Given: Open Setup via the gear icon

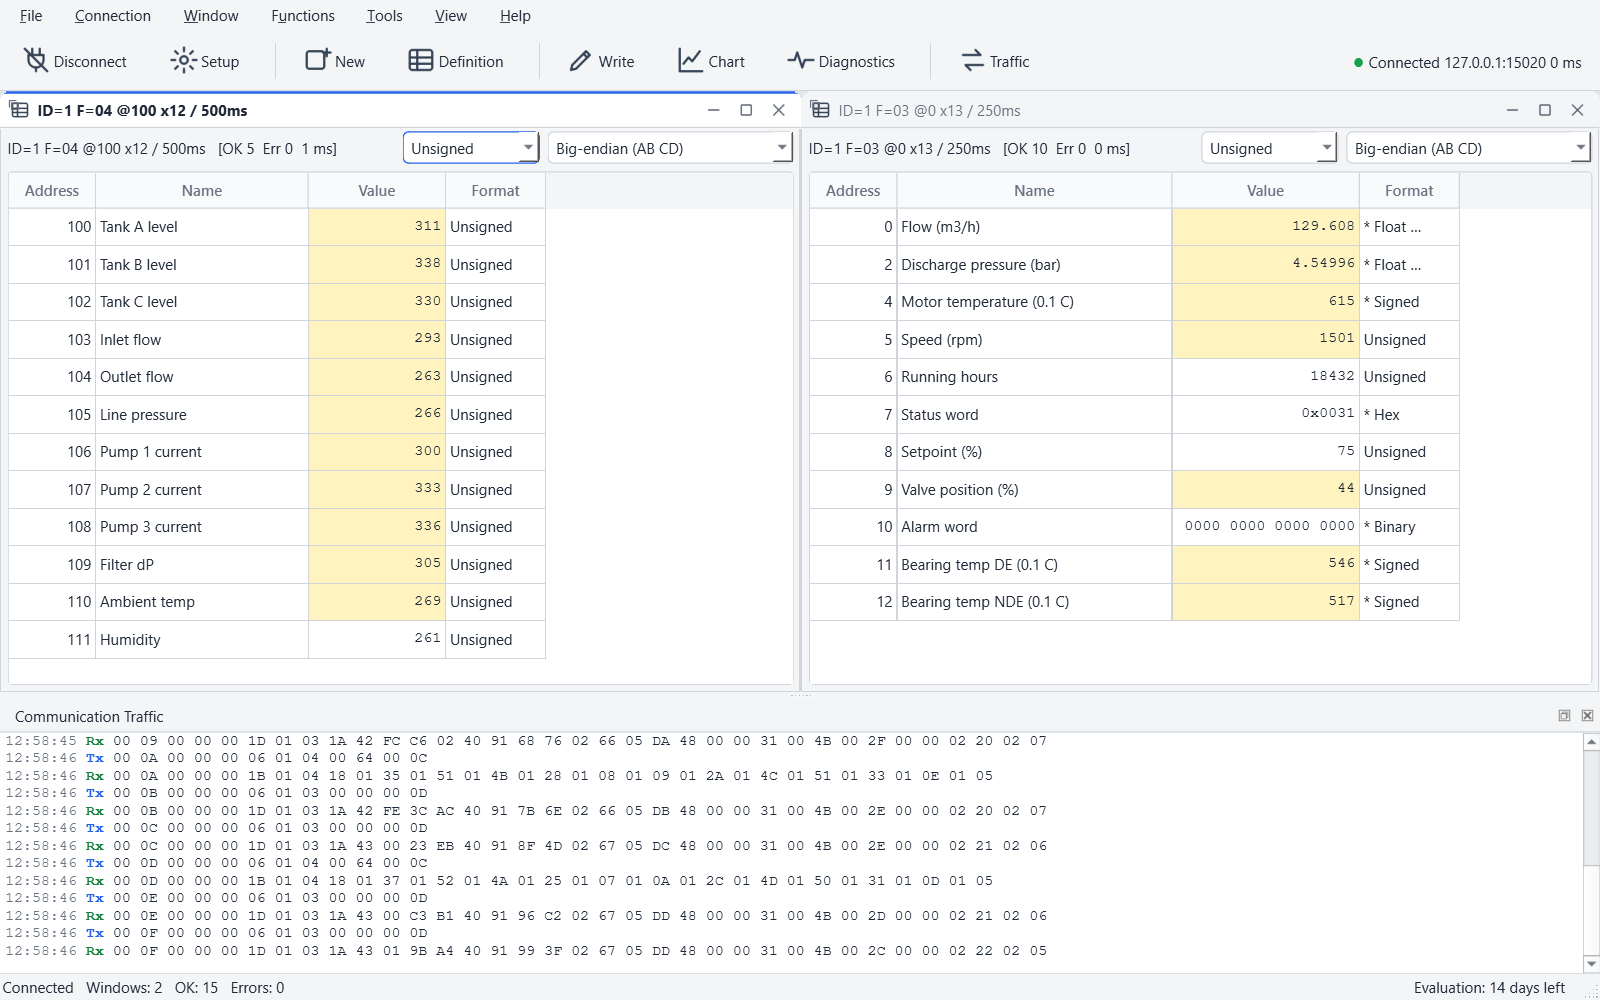Looking at the screenshot, I should (x=183, y=61).
